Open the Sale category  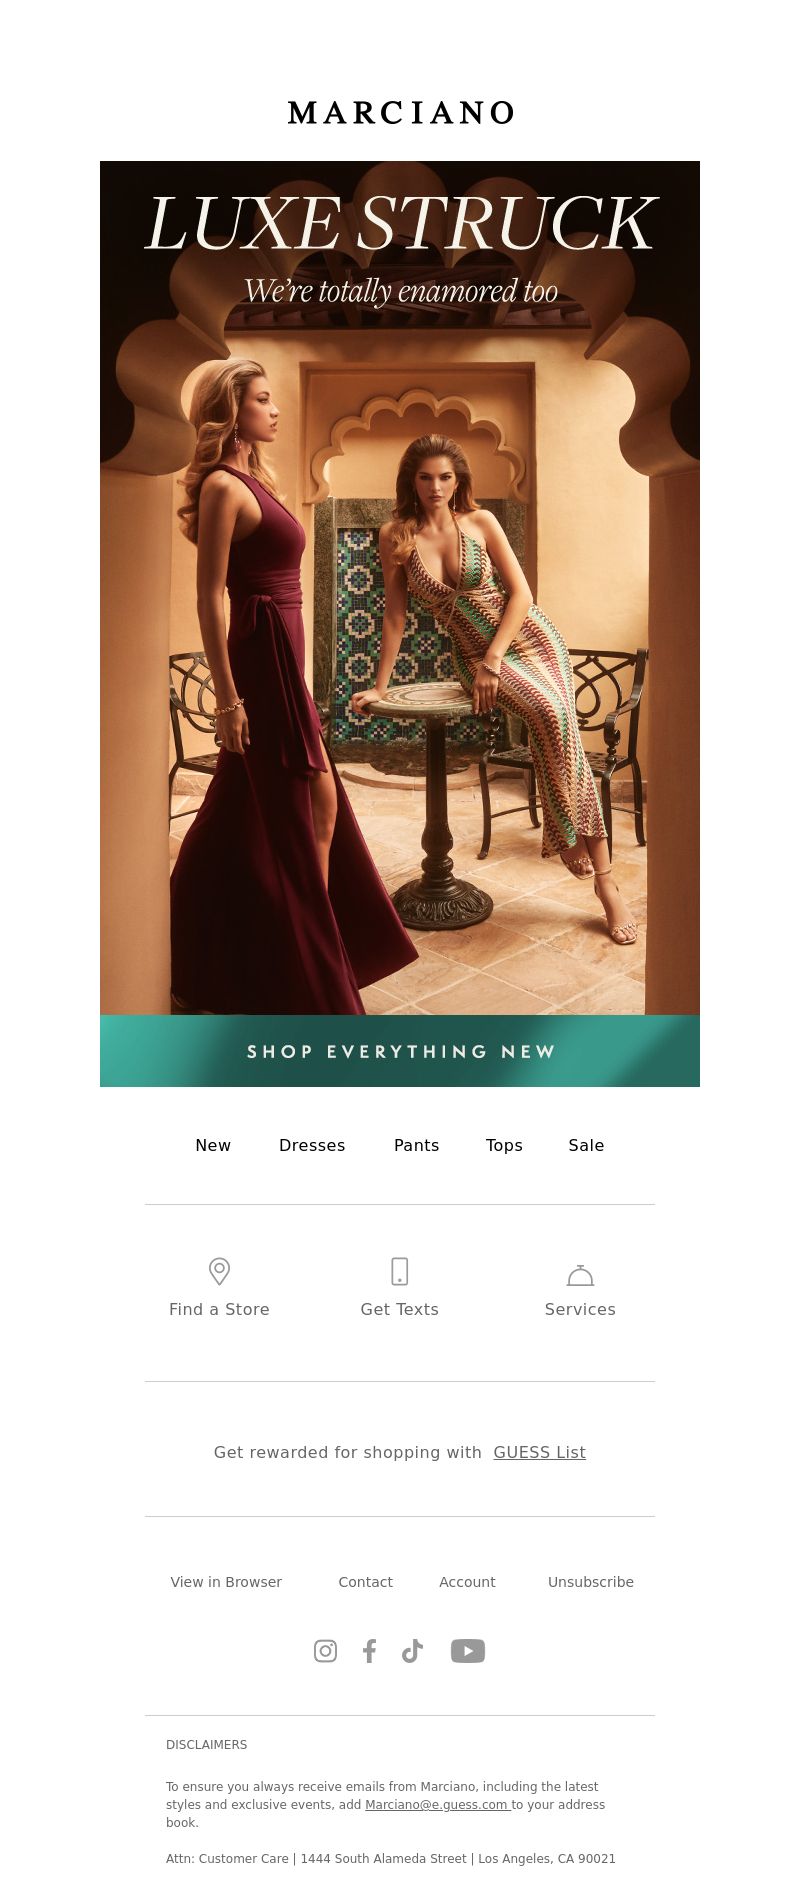click(x=586, y=1145)
